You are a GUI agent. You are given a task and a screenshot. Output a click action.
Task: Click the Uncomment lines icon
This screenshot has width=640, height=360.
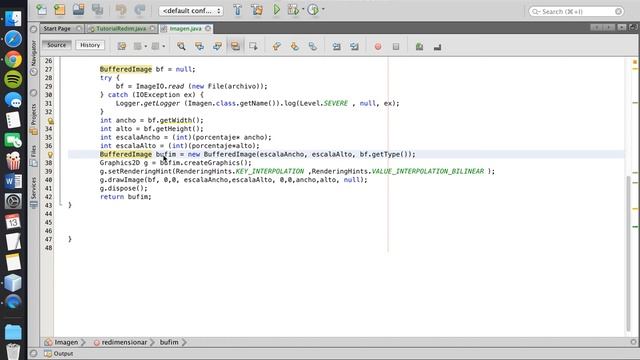pyautogui.click(x=437, y=47)
